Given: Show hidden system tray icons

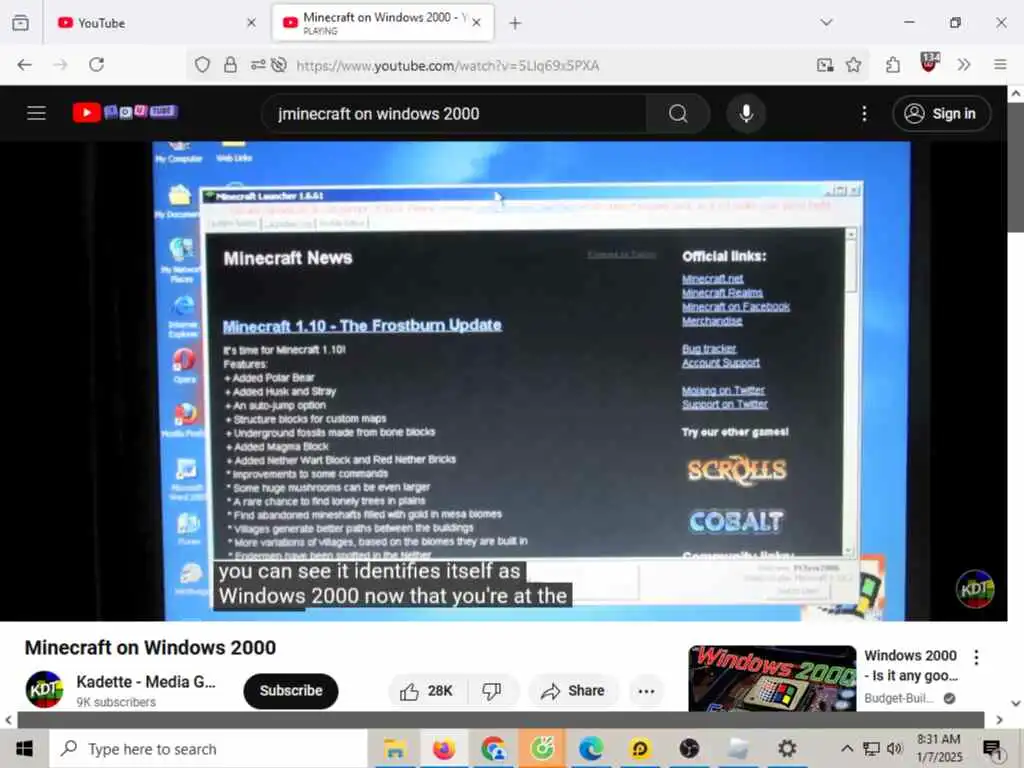Looking at the screenshot, I should click(x=846, y=748).
